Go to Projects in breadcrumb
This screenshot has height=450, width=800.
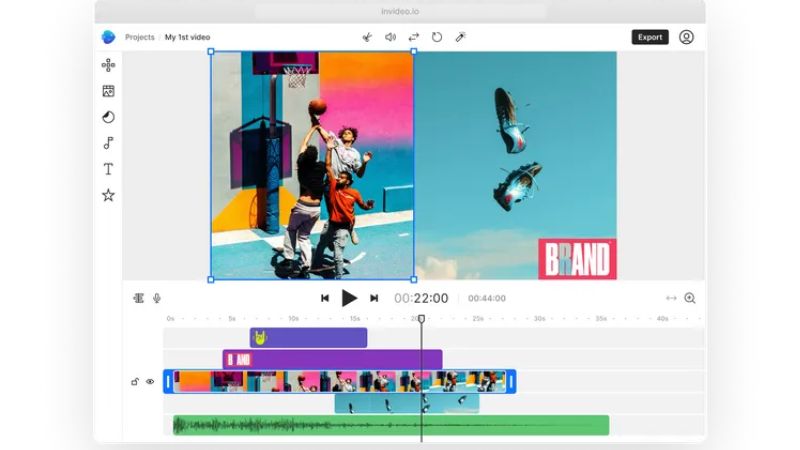pos(139,37)
